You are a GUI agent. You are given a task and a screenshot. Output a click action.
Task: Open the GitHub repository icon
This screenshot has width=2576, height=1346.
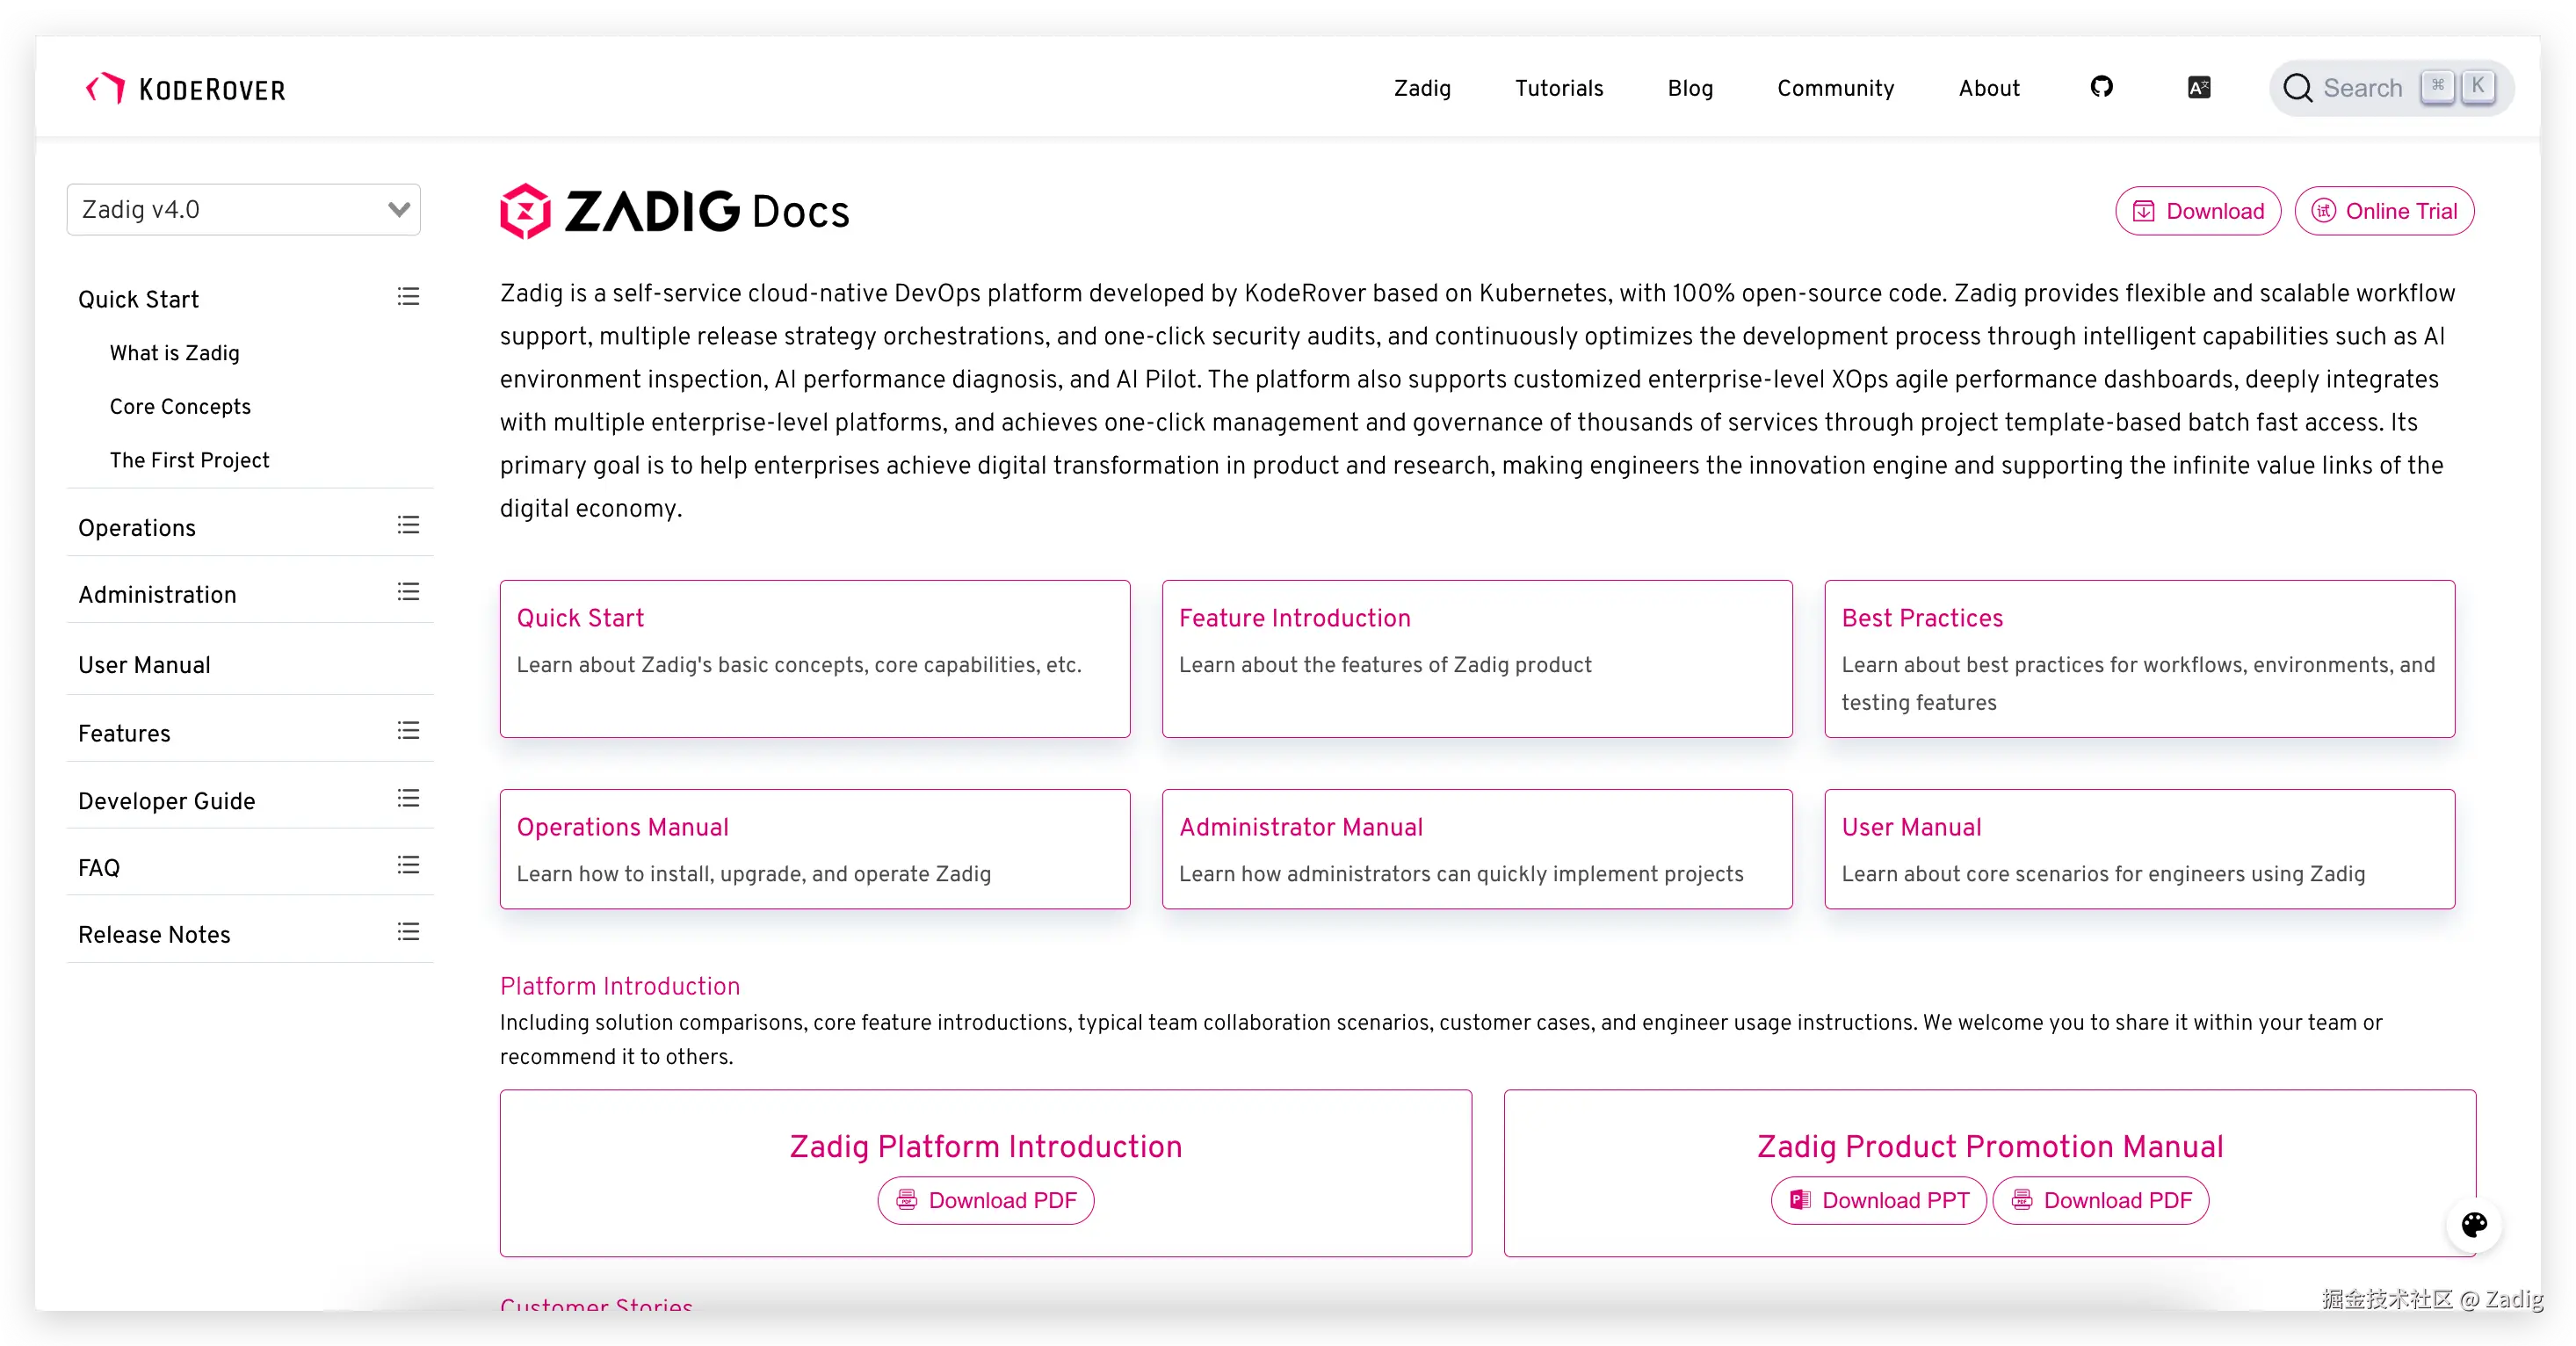tap(2101, 87)
